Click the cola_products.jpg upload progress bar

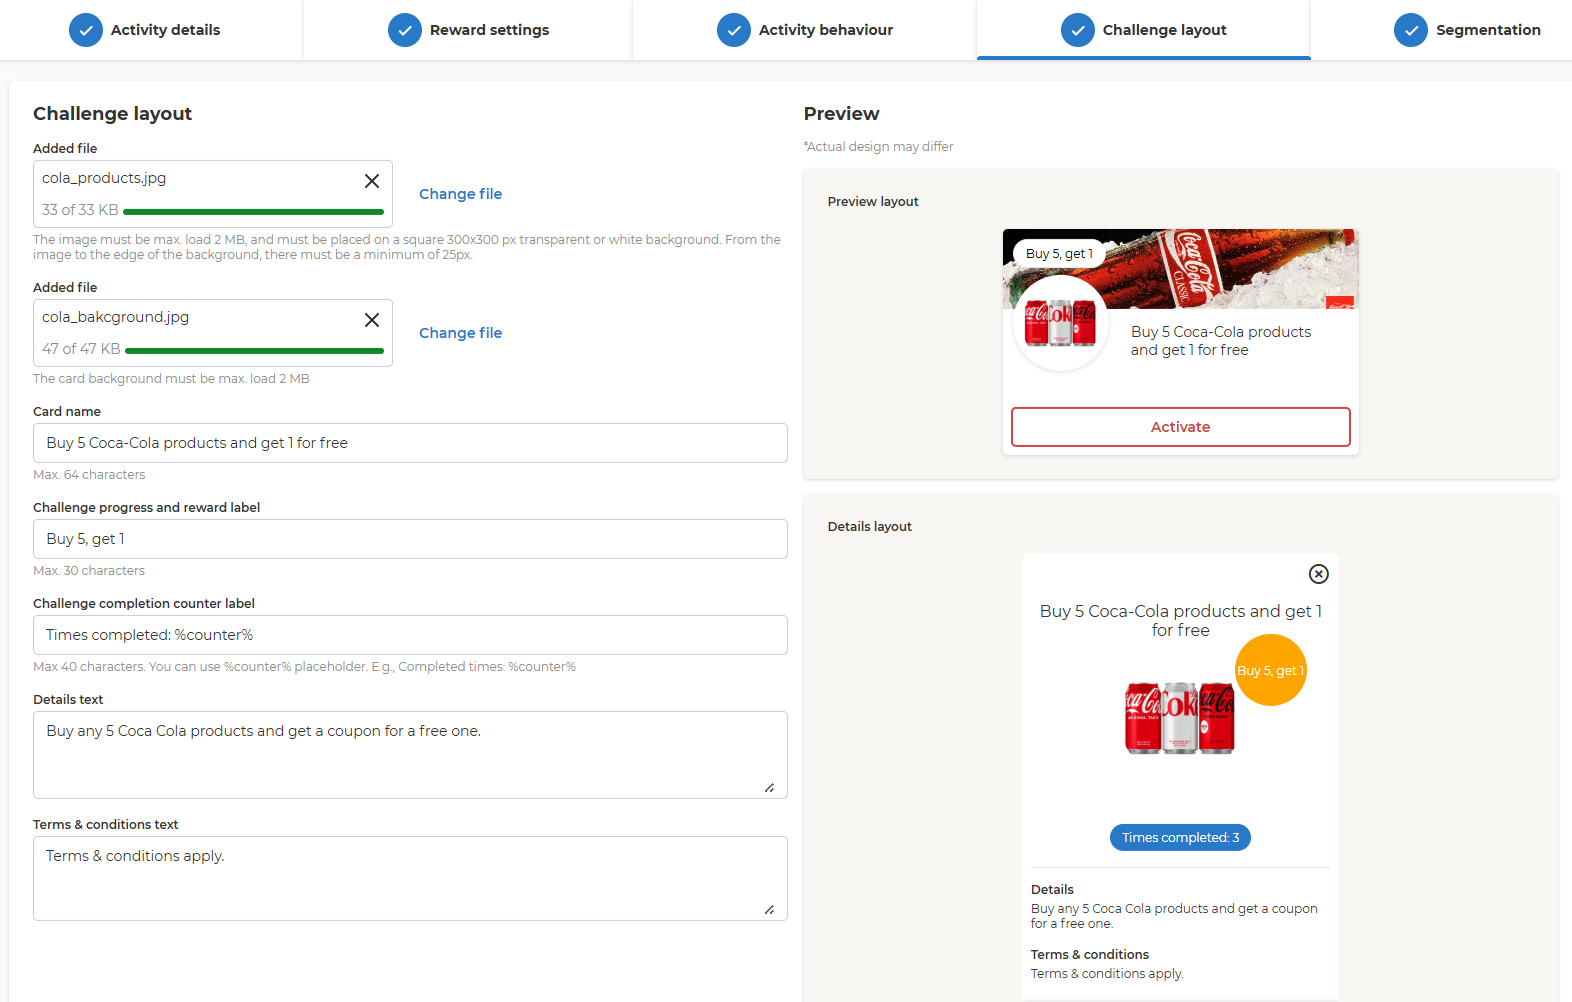[x=253, y=212]
